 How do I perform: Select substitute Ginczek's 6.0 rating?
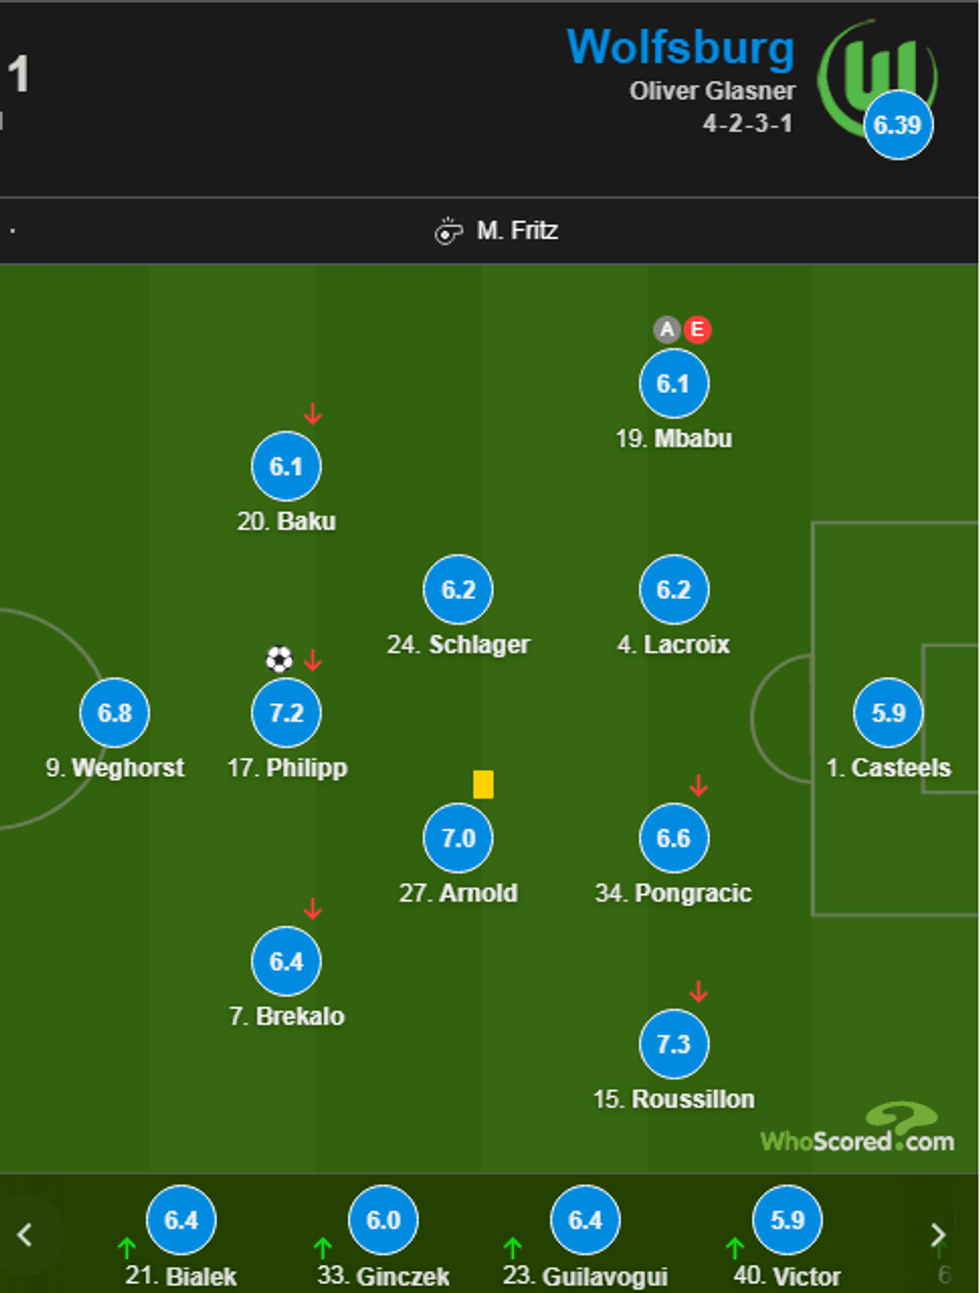click(383, 1220)
